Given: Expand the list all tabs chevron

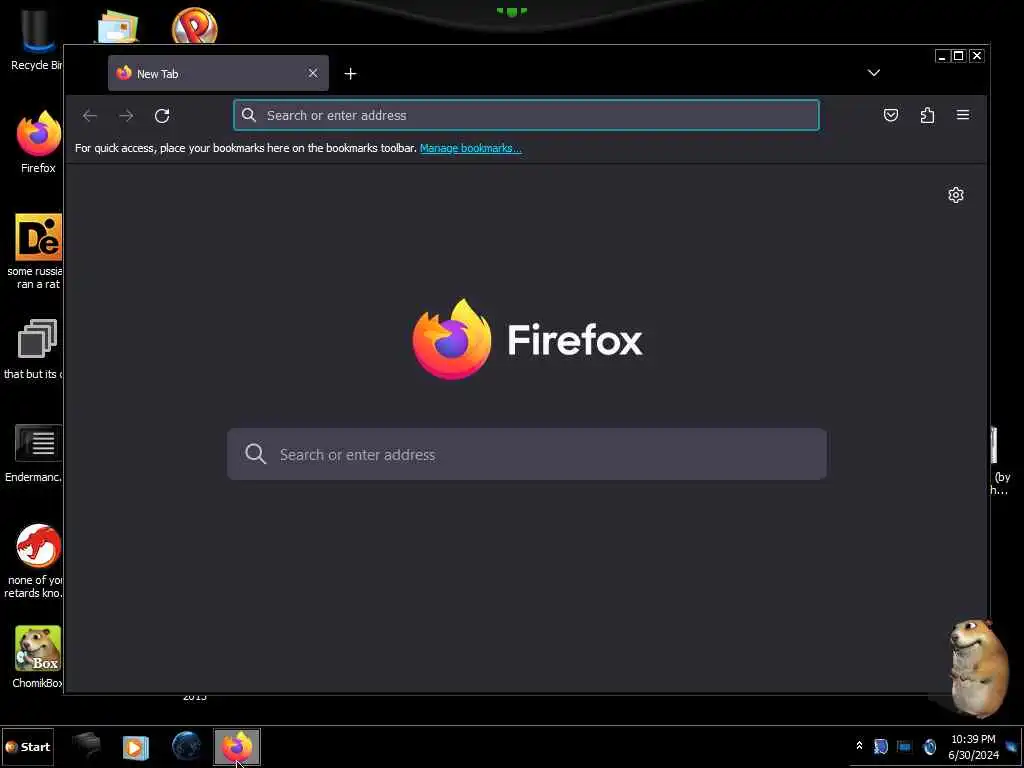Looking at the screenshot, I should (x=874, y=72).
